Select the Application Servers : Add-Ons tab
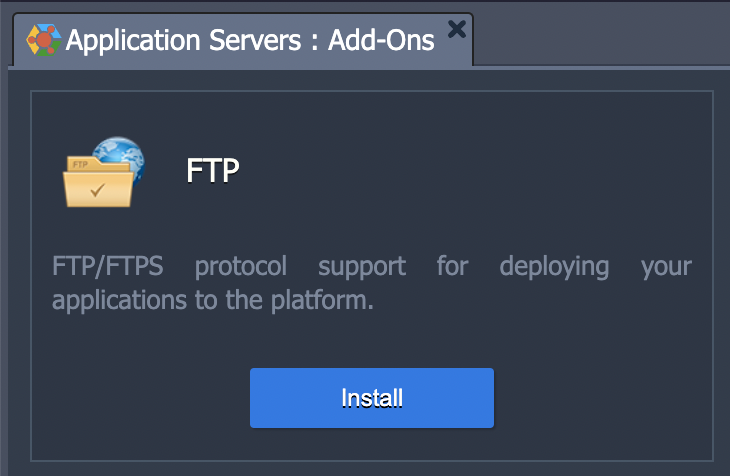The height and width of the screenshot is (476, 730). [243, 40]
